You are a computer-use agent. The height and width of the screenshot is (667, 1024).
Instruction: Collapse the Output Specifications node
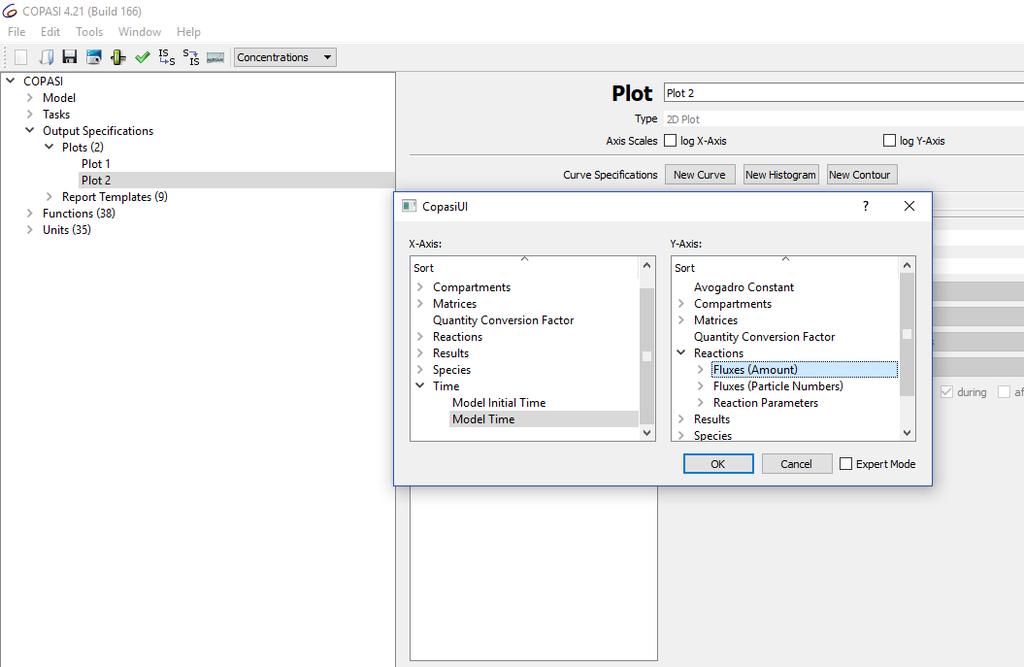click(29, 131)
